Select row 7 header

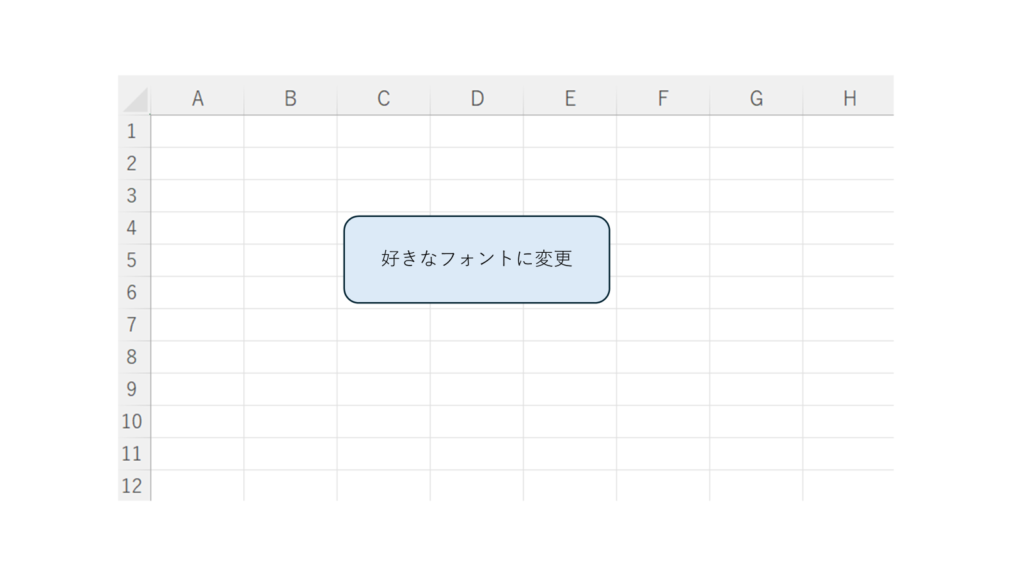(132, 325)
